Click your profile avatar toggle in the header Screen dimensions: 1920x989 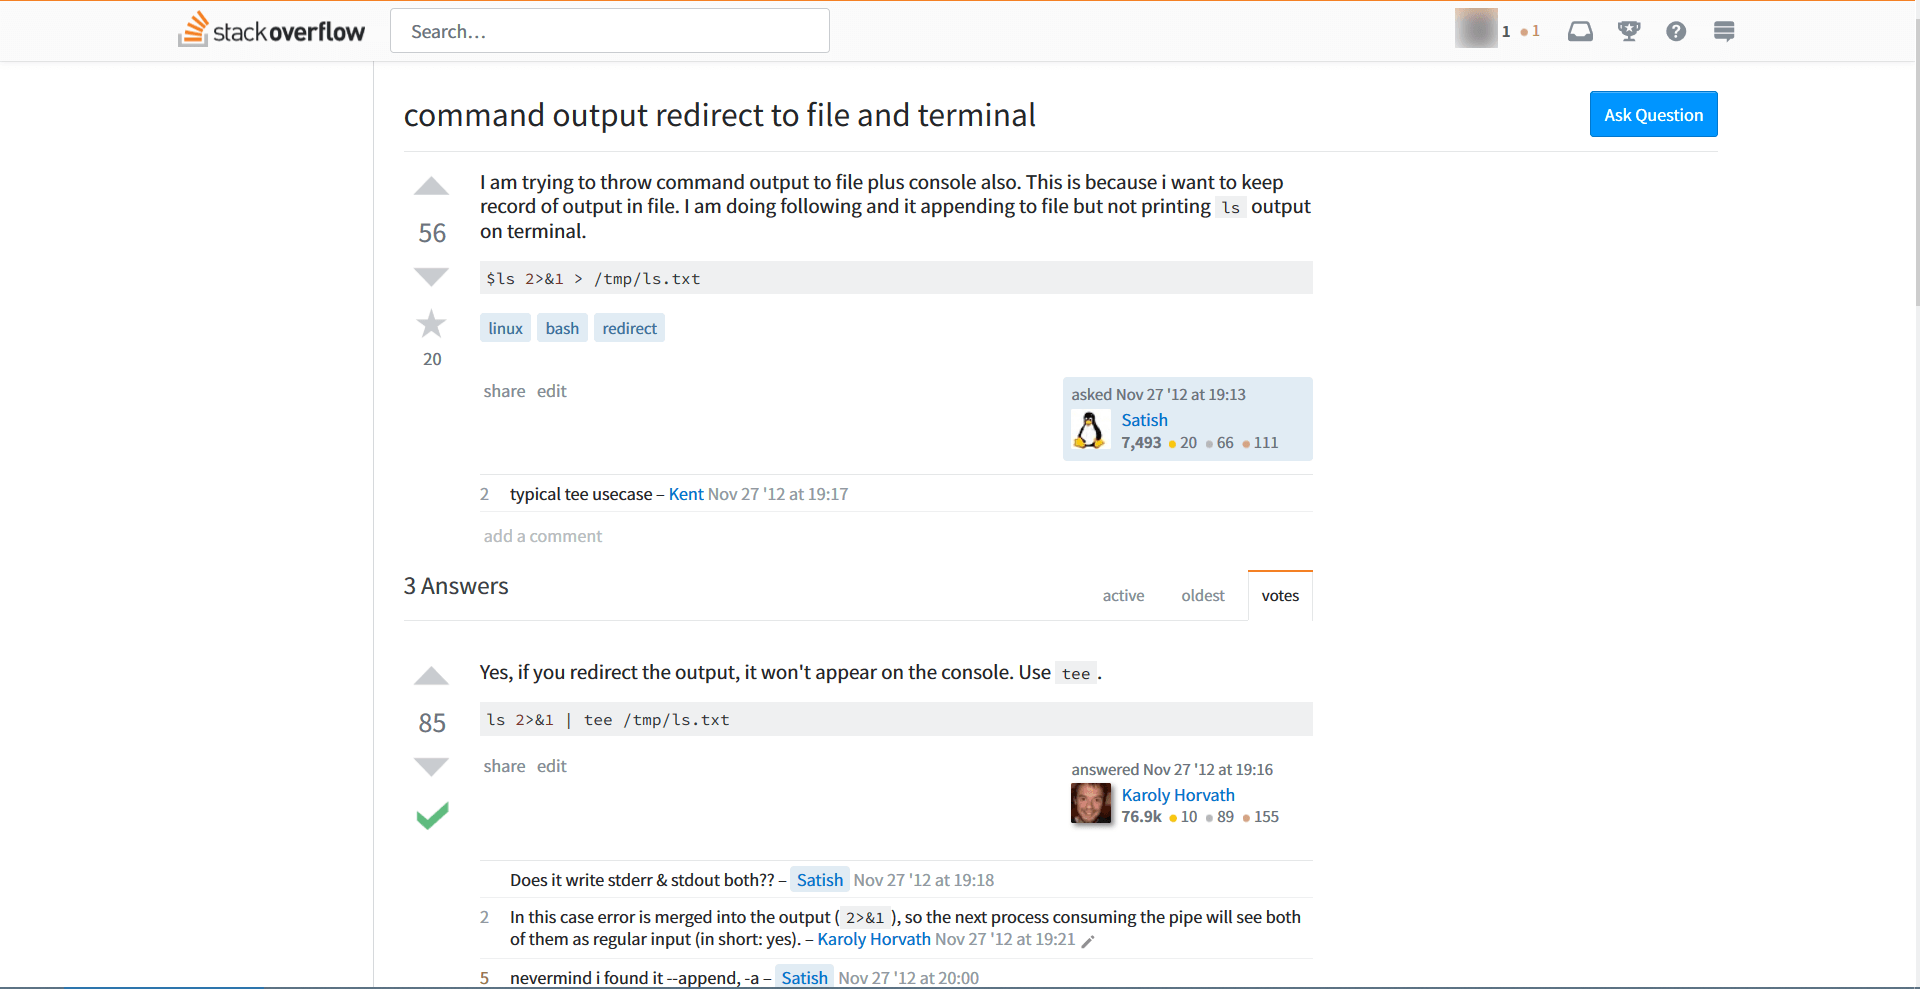click(1477, 28)
